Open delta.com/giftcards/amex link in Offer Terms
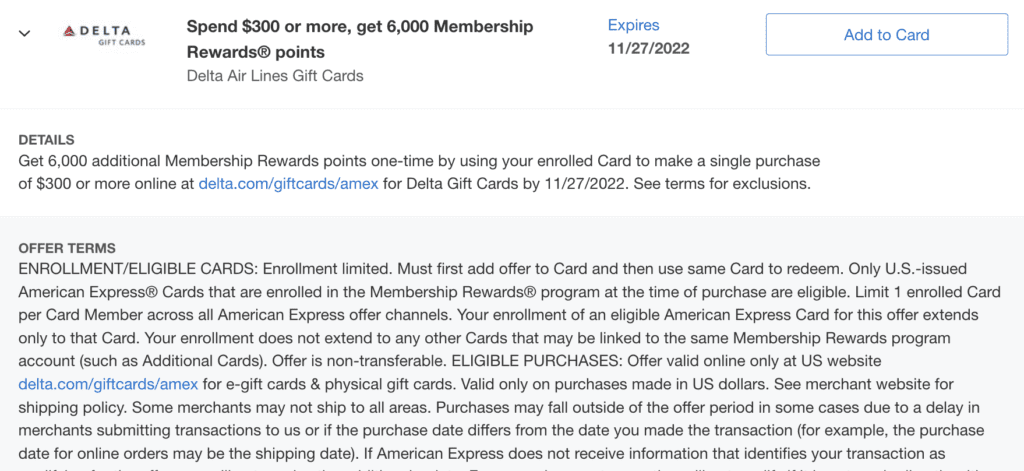Viewport: 1024px width, 471px height. click(x=108, y=383)
